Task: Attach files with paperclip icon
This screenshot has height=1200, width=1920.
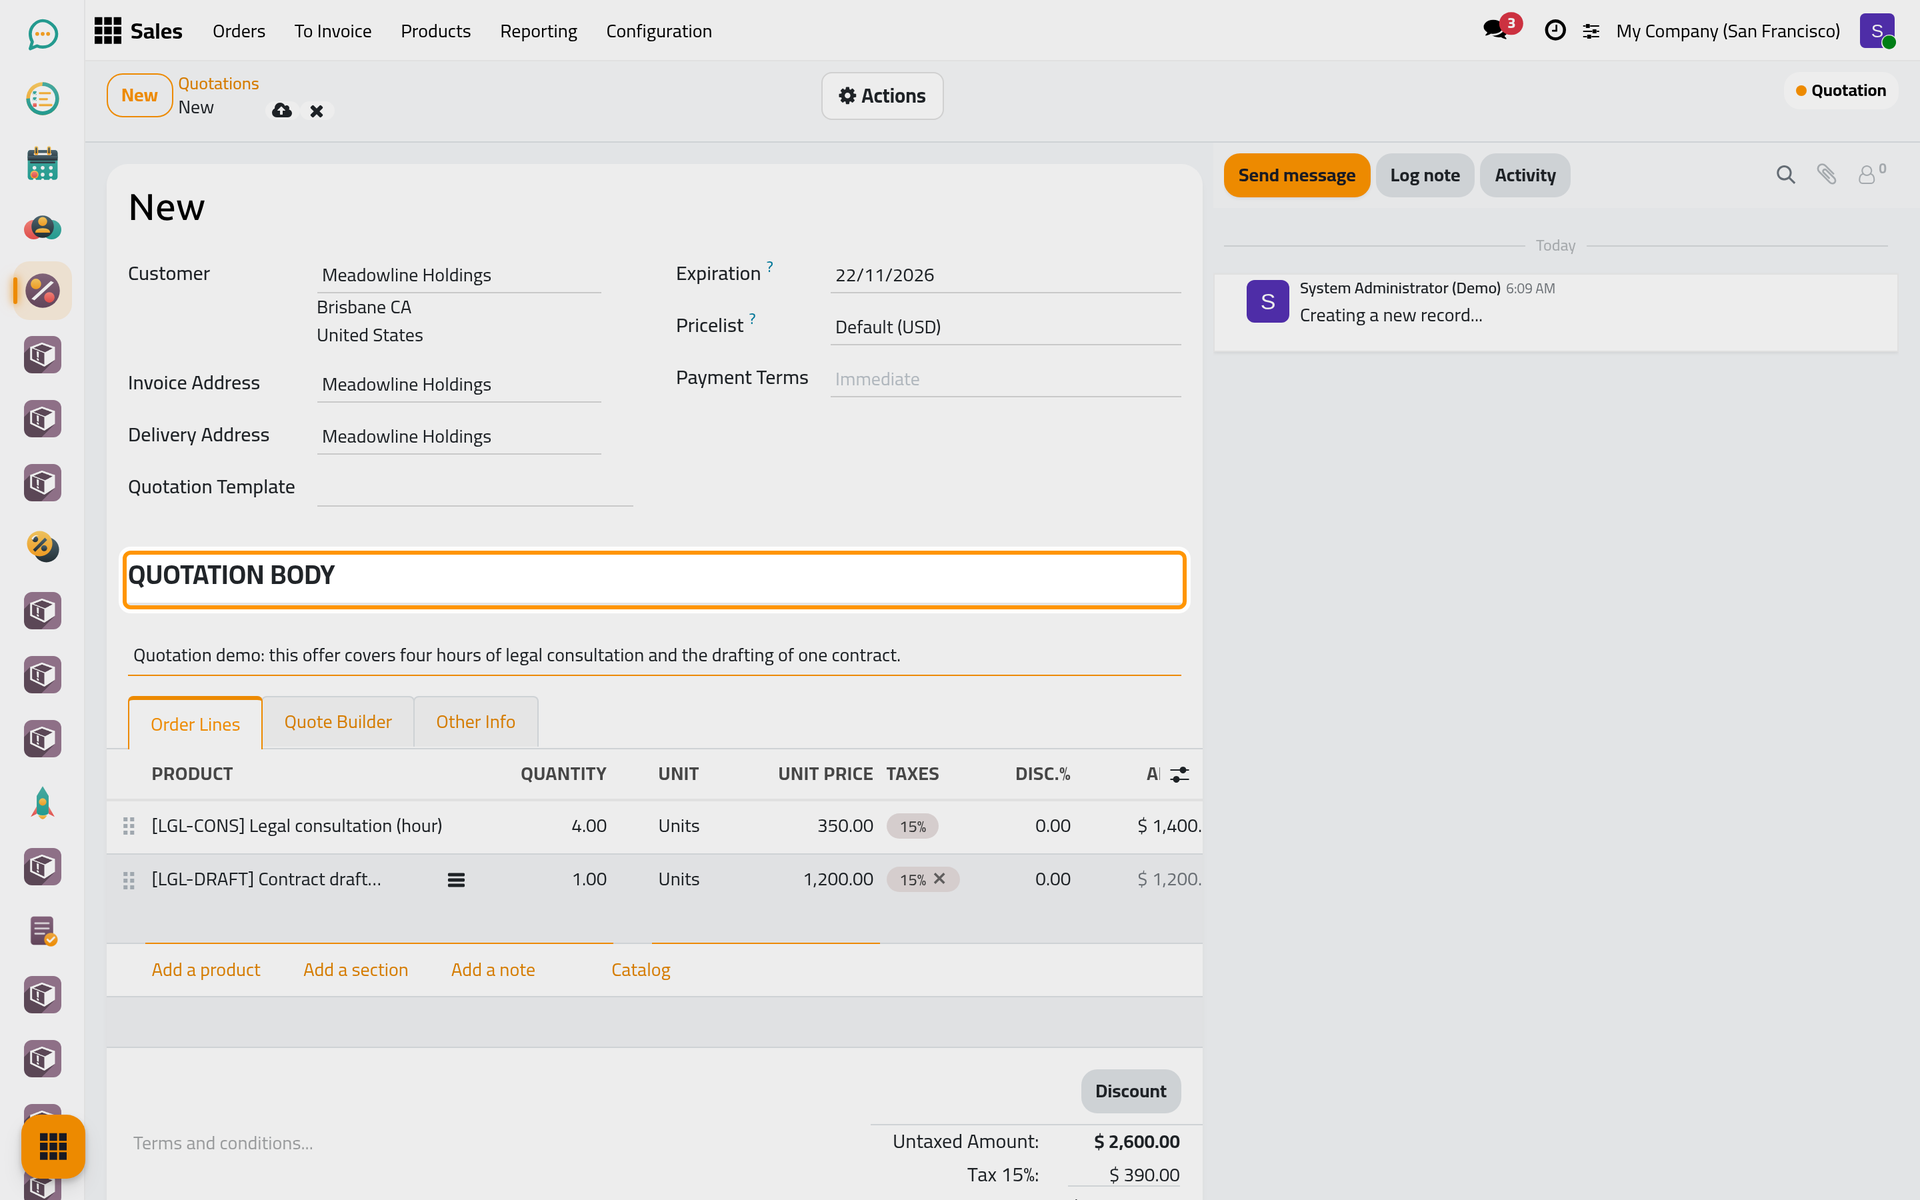Action: click(1826, 175)
